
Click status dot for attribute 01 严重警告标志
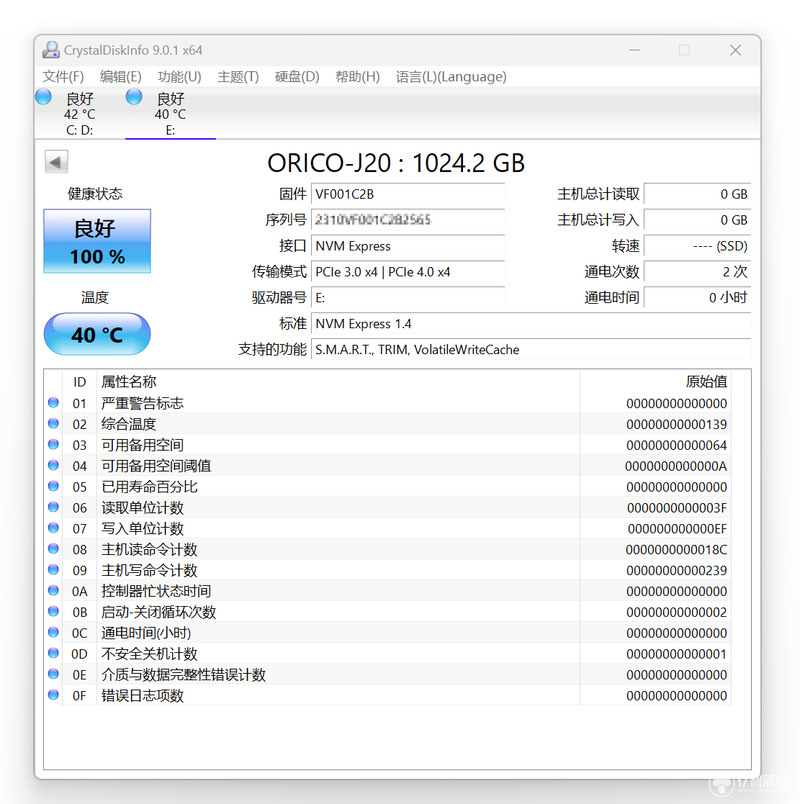[x=53, y=403]
